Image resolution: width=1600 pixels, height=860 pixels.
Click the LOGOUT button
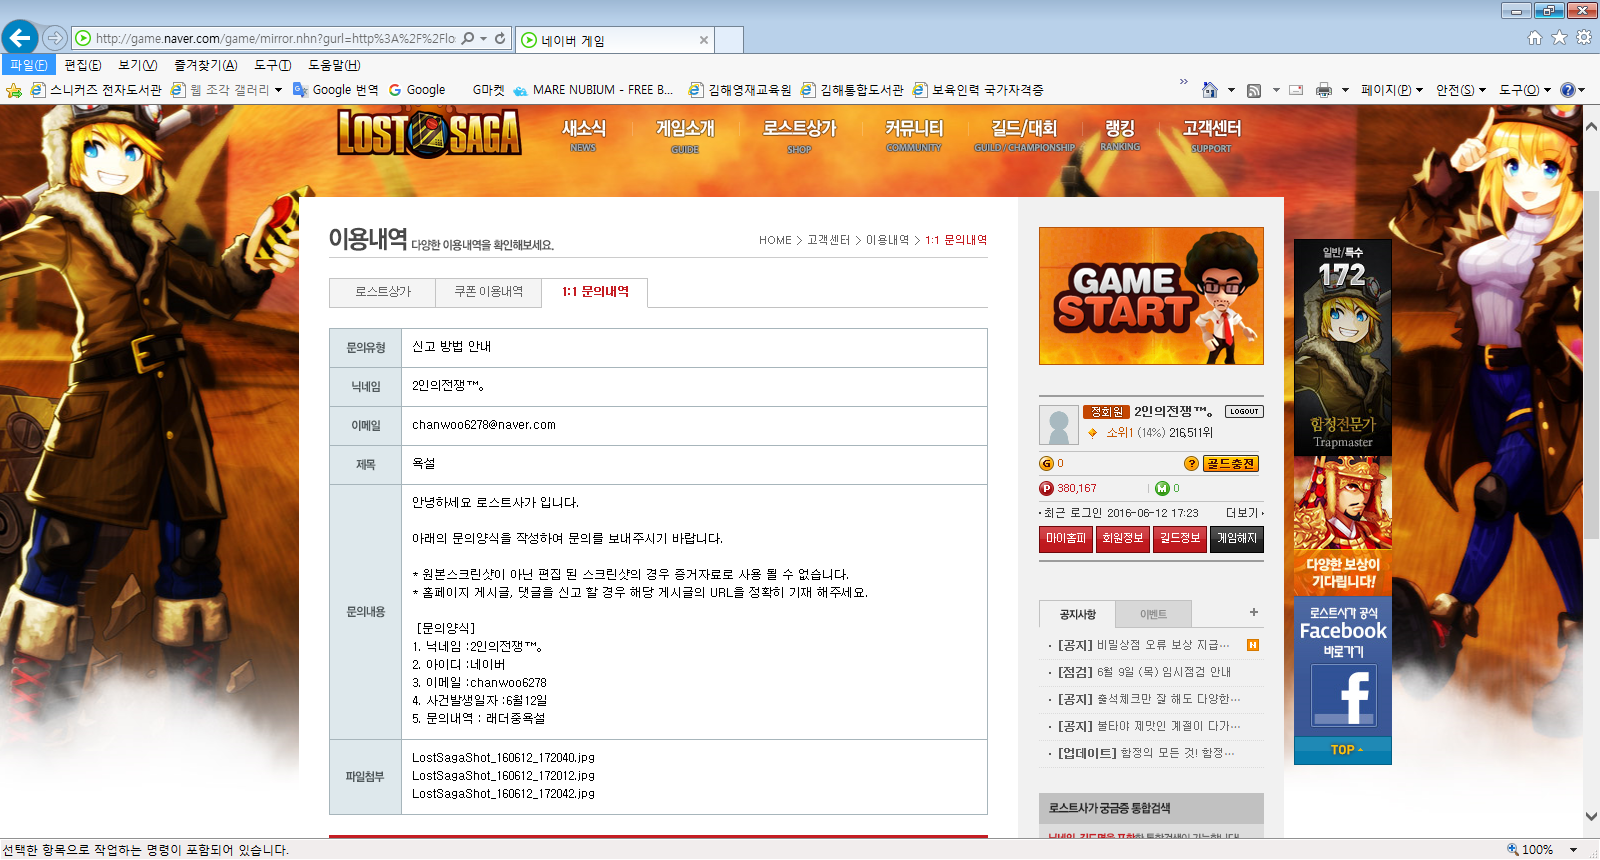click(x=1244, y=411)
